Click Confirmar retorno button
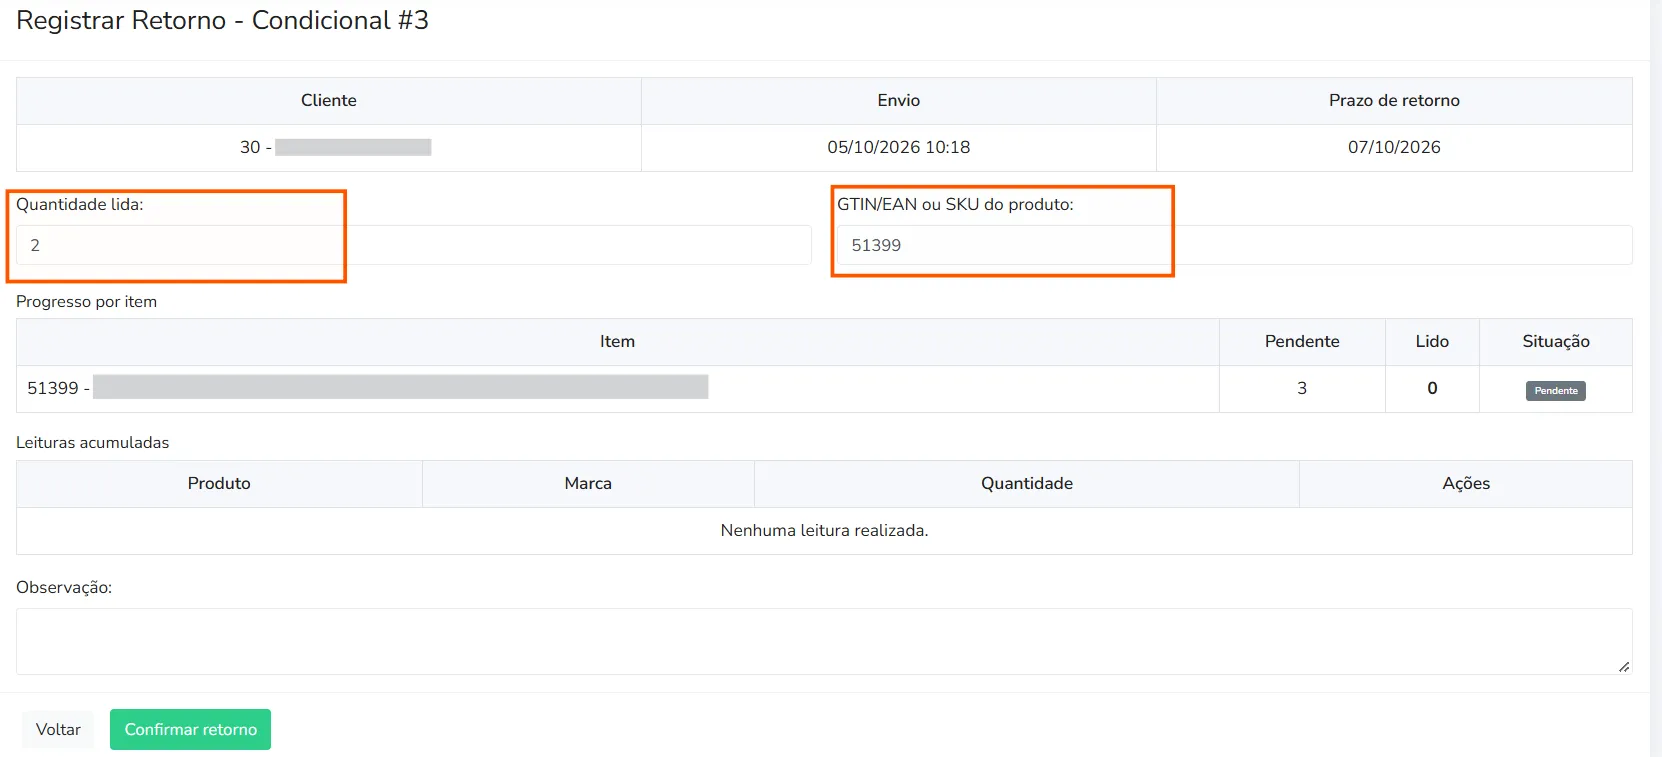1662x757 pixels. (x=190, y=729)
